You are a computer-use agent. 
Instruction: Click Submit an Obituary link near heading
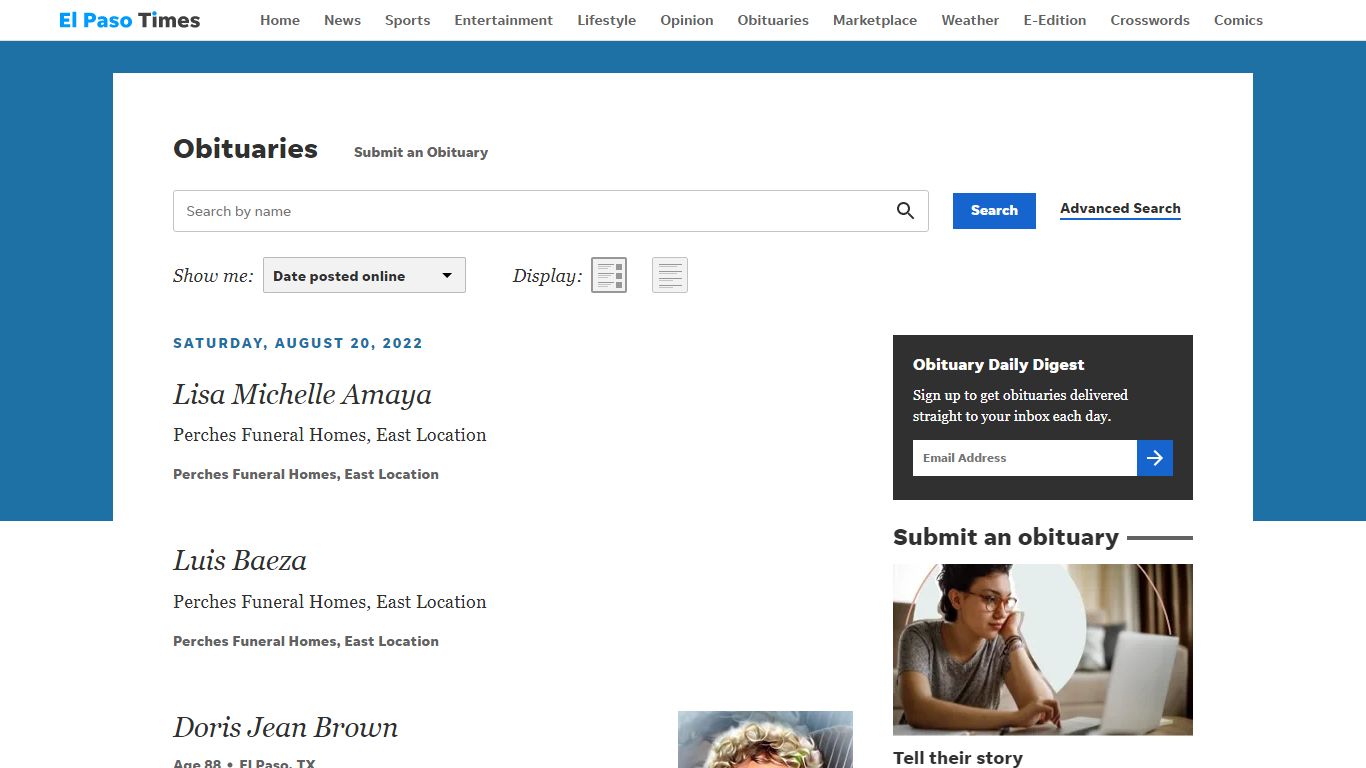pos(421,152)
